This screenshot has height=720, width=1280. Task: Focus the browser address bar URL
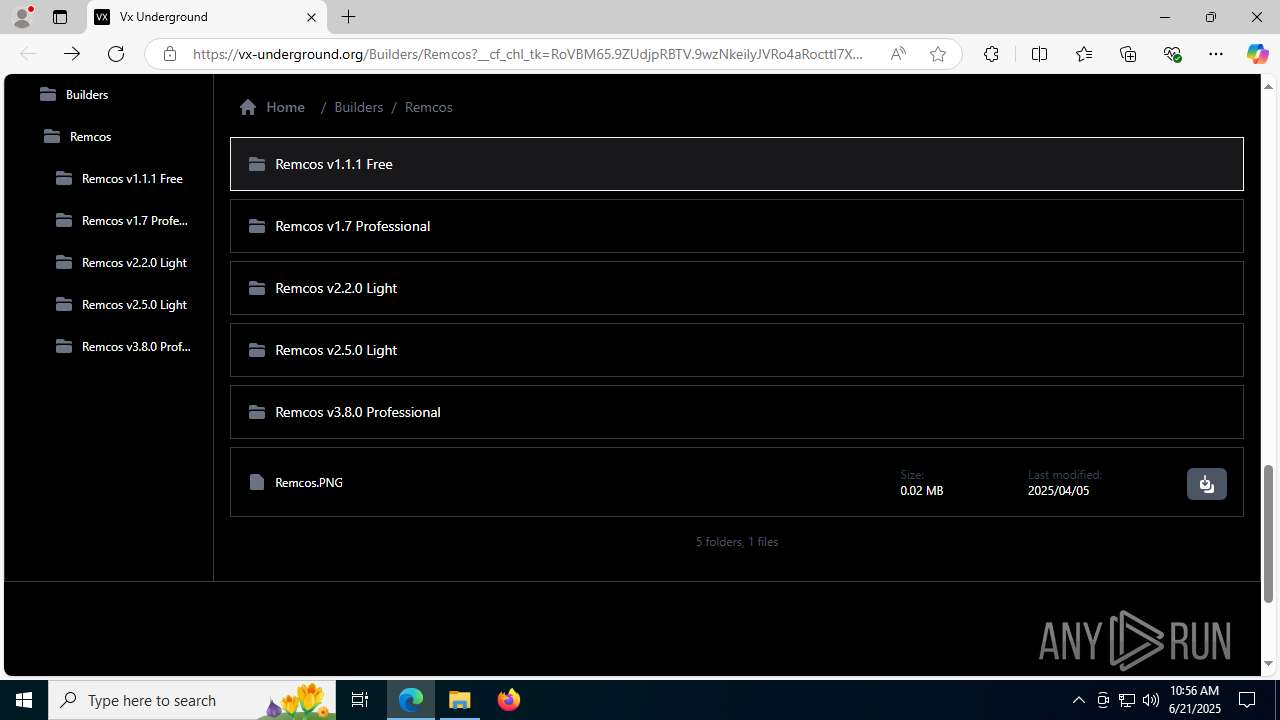point(527,54)
